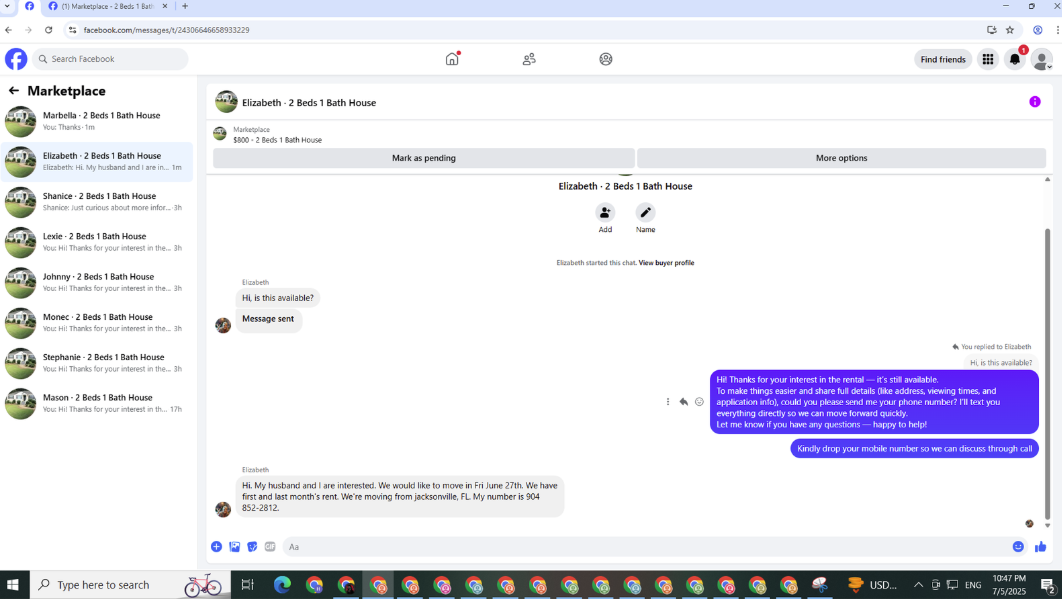This screenshot has width=1062, height=599.
Task: Go back from Marketplace with arrow
Action: (14, 90)
